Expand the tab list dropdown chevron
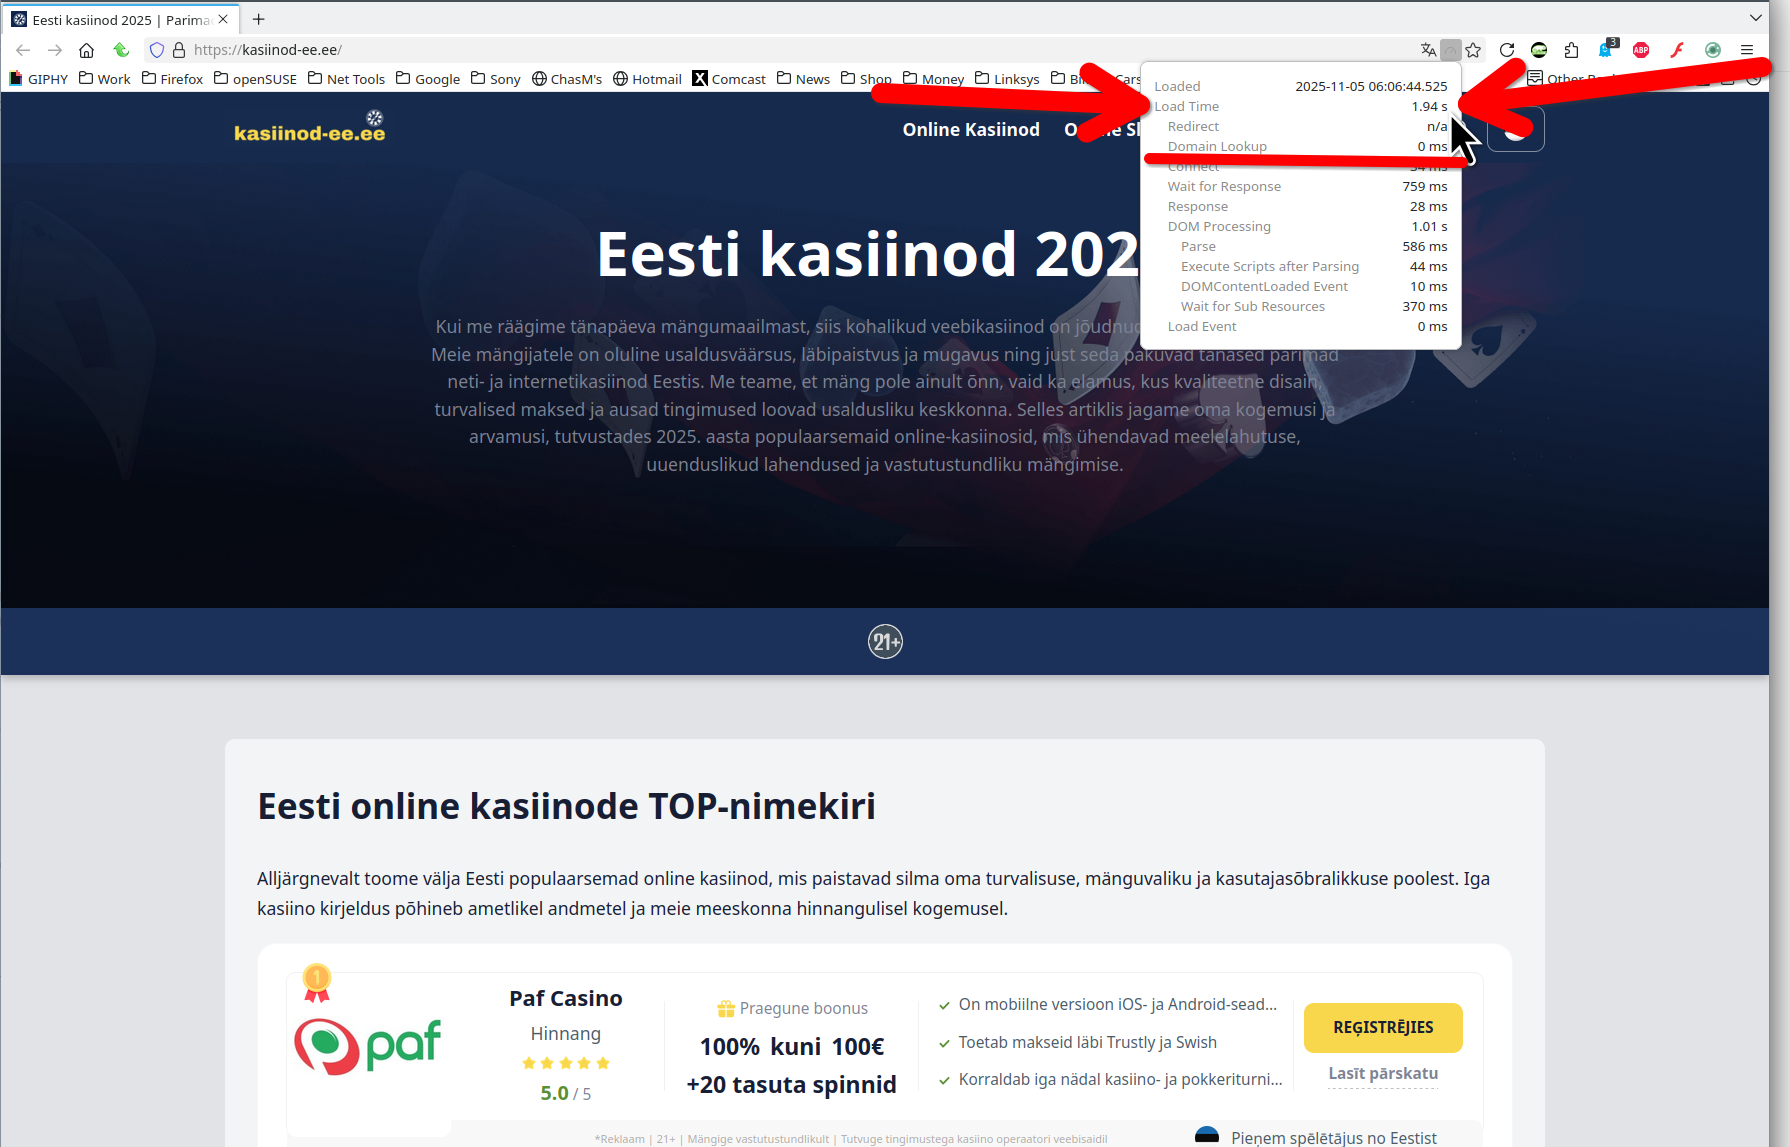The height and width of the screenshot is (1147, 1790). coord(1756,18)
